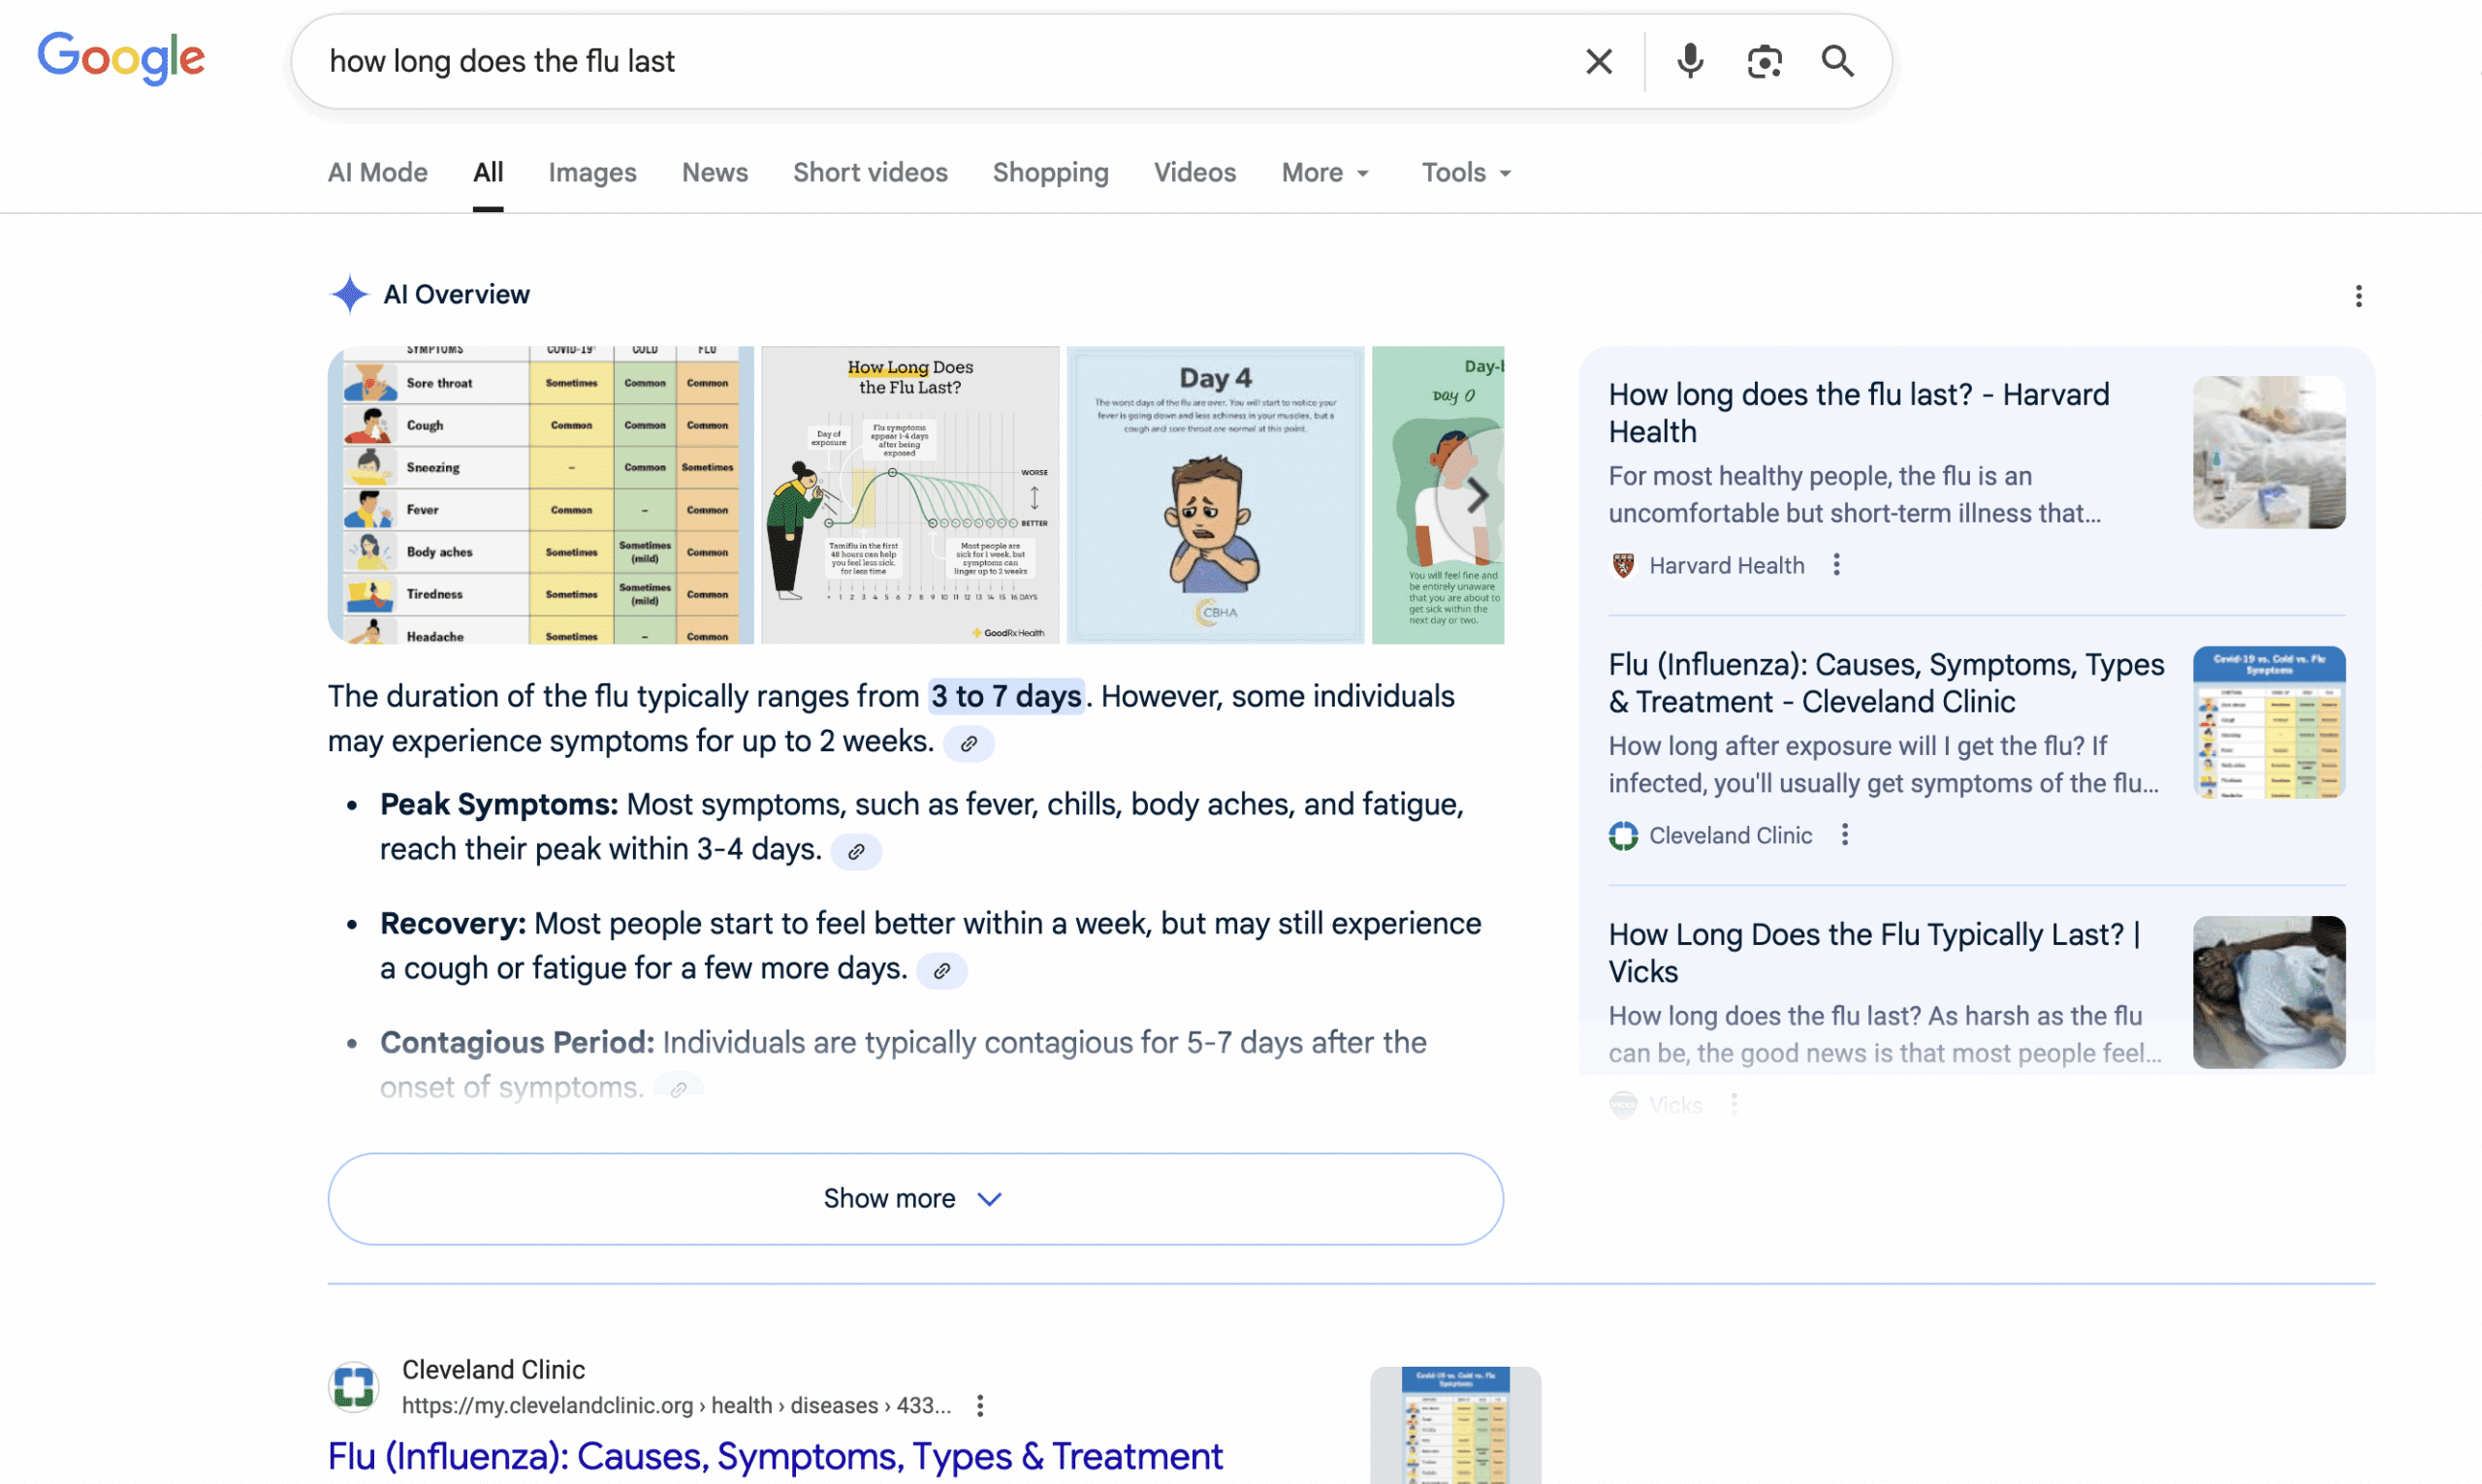Open the AI Overview three-dot options menu

pyautogui.click(x=2359, y=296)
